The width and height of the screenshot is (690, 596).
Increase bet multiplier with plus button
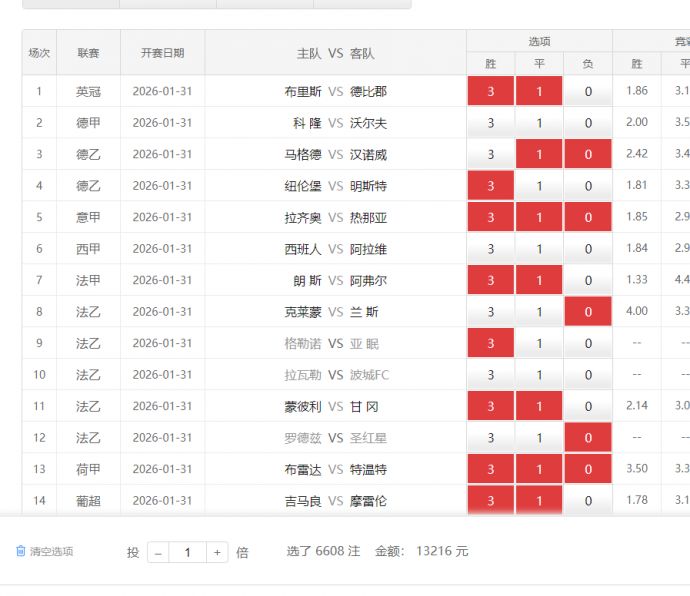pos(217,552)
